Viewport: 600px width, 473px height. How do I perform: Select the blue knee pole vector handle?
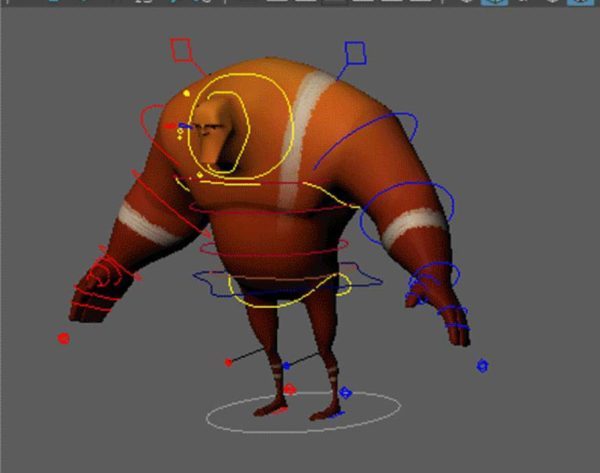pyautogui.click(x=286, y=366)
